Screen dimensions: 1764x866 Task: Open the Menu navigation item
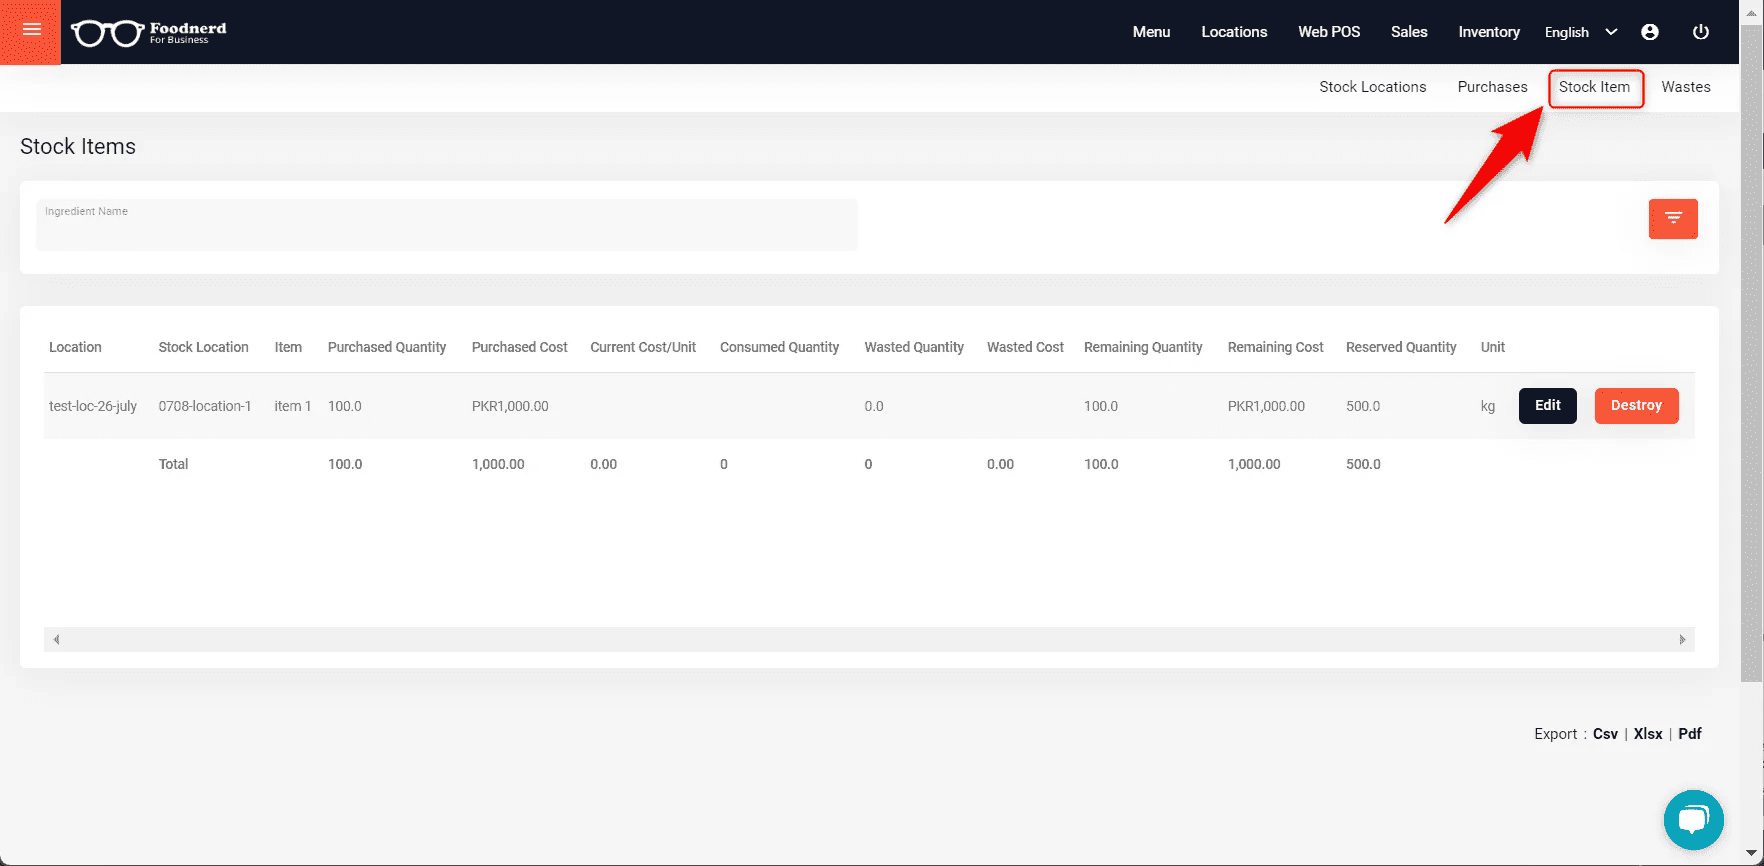click(x=1151, y=32)
